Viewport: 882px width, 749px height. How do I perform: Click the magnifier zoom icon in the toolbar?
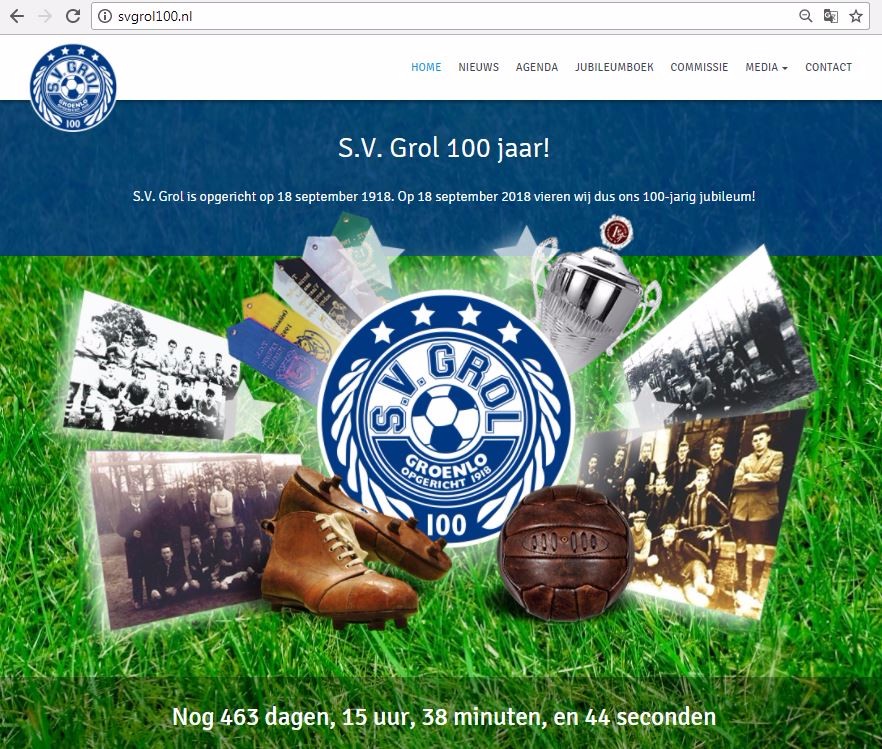[x=804, y=16]
